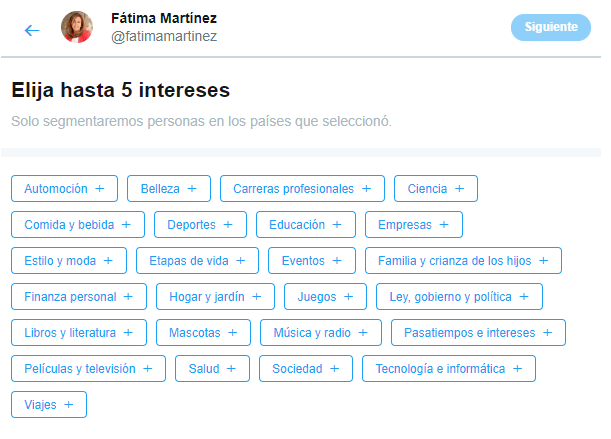611x439 pixels.
Task: Select Películas y televisión chip
Action: (x=88, y=368)
